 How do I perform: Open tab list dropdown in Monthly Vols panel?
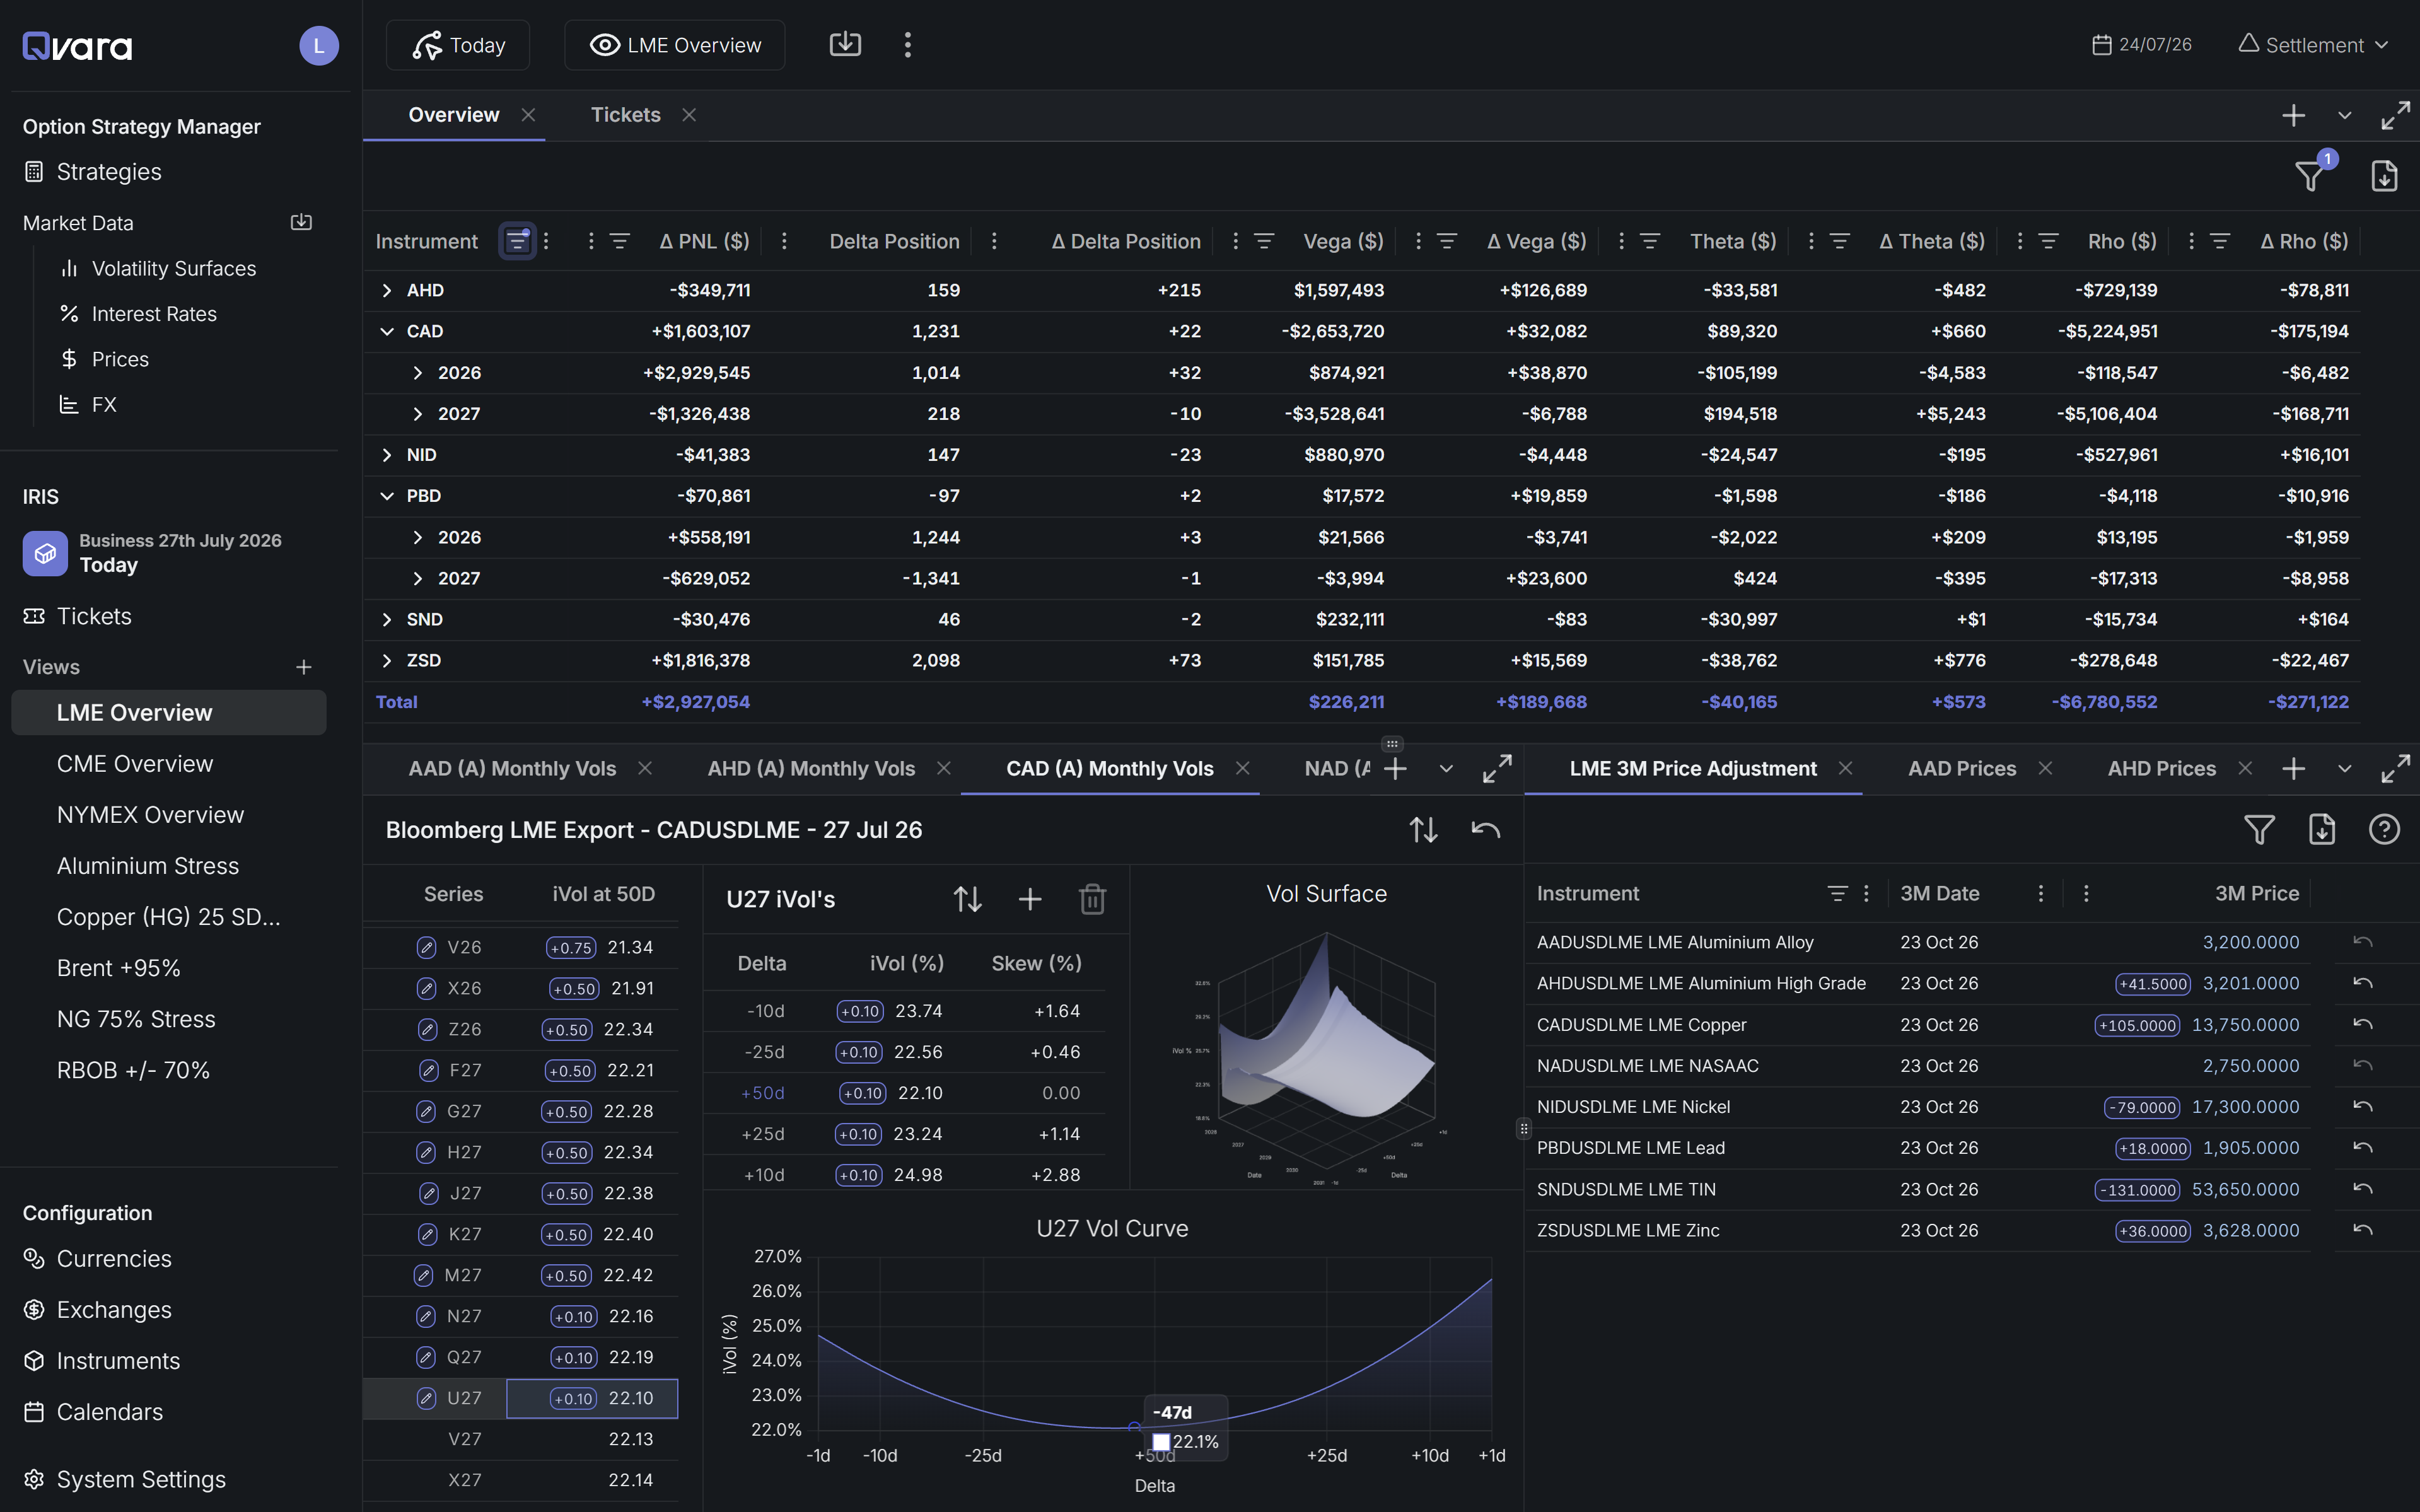1446,768
